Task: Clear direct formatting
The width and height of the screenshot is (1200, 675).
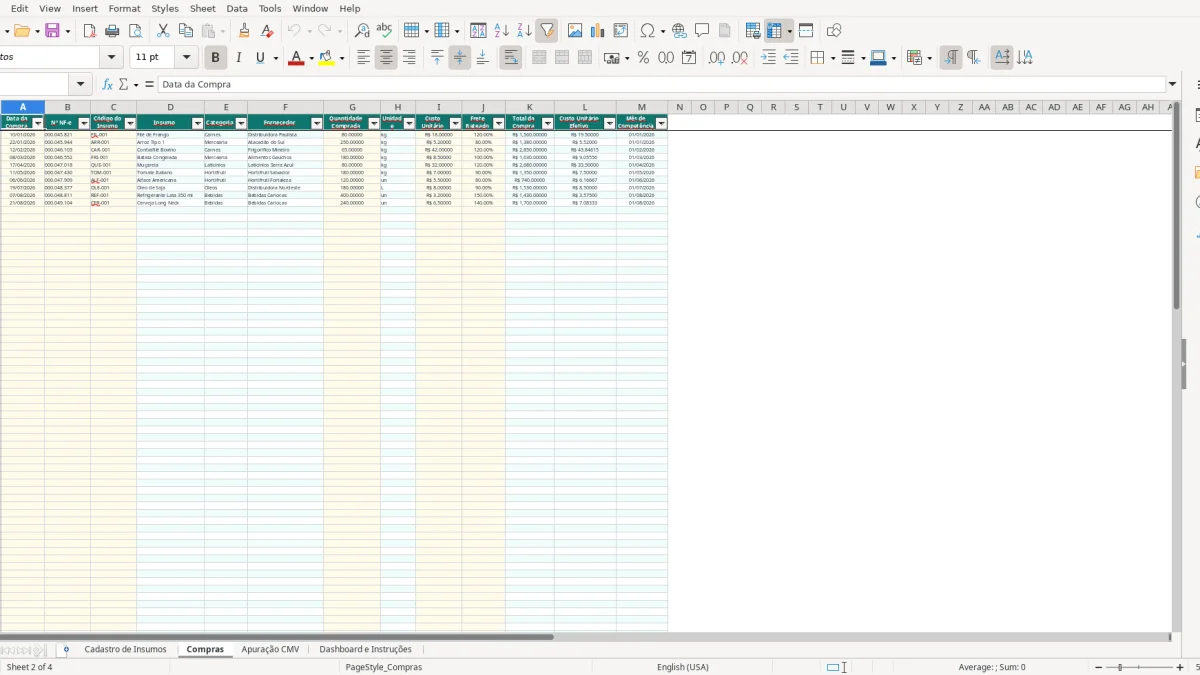Action: point(266,31)
